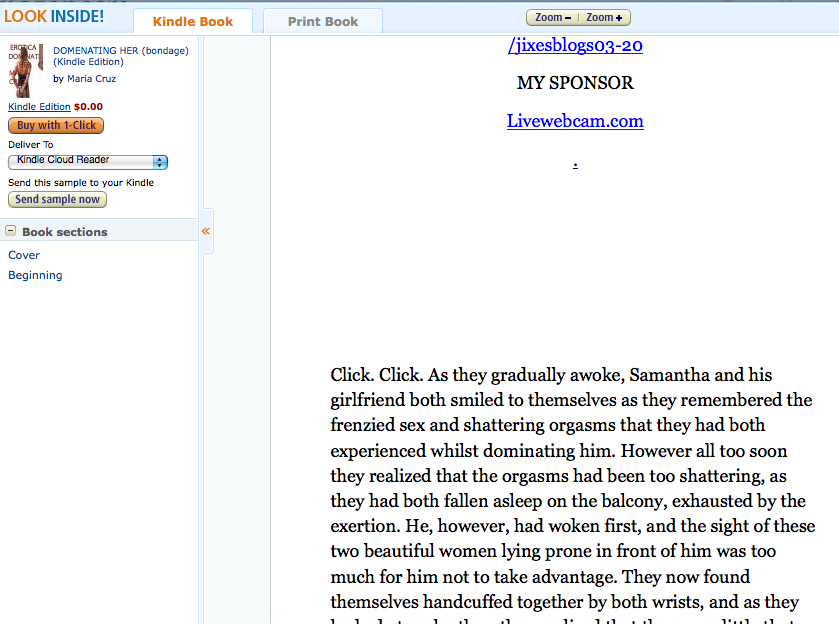Image resolution: width=839 pixels, height=624 pixels.
Task: Follow the /jixesblogs03-20 link
Action: click(x=575, y=45)
